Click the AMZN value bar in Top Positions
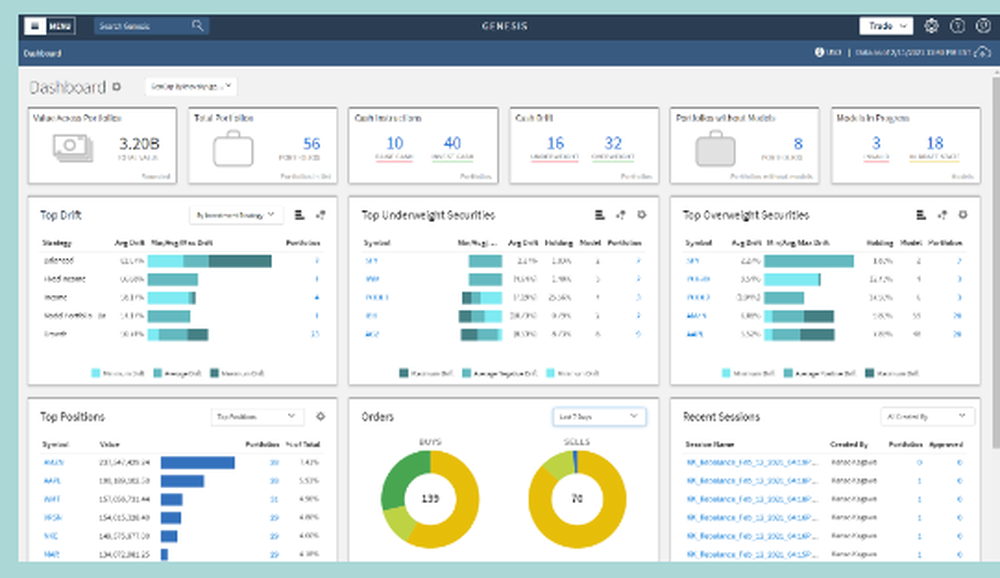 tap(198, 463)
